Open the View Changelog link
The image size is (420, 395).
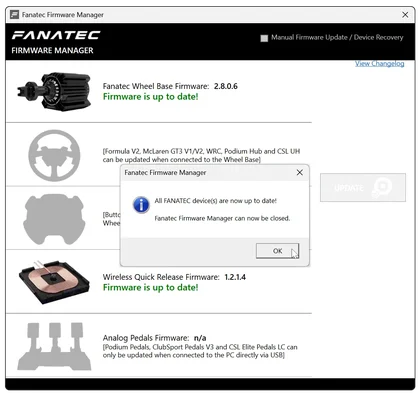(379, 63)
